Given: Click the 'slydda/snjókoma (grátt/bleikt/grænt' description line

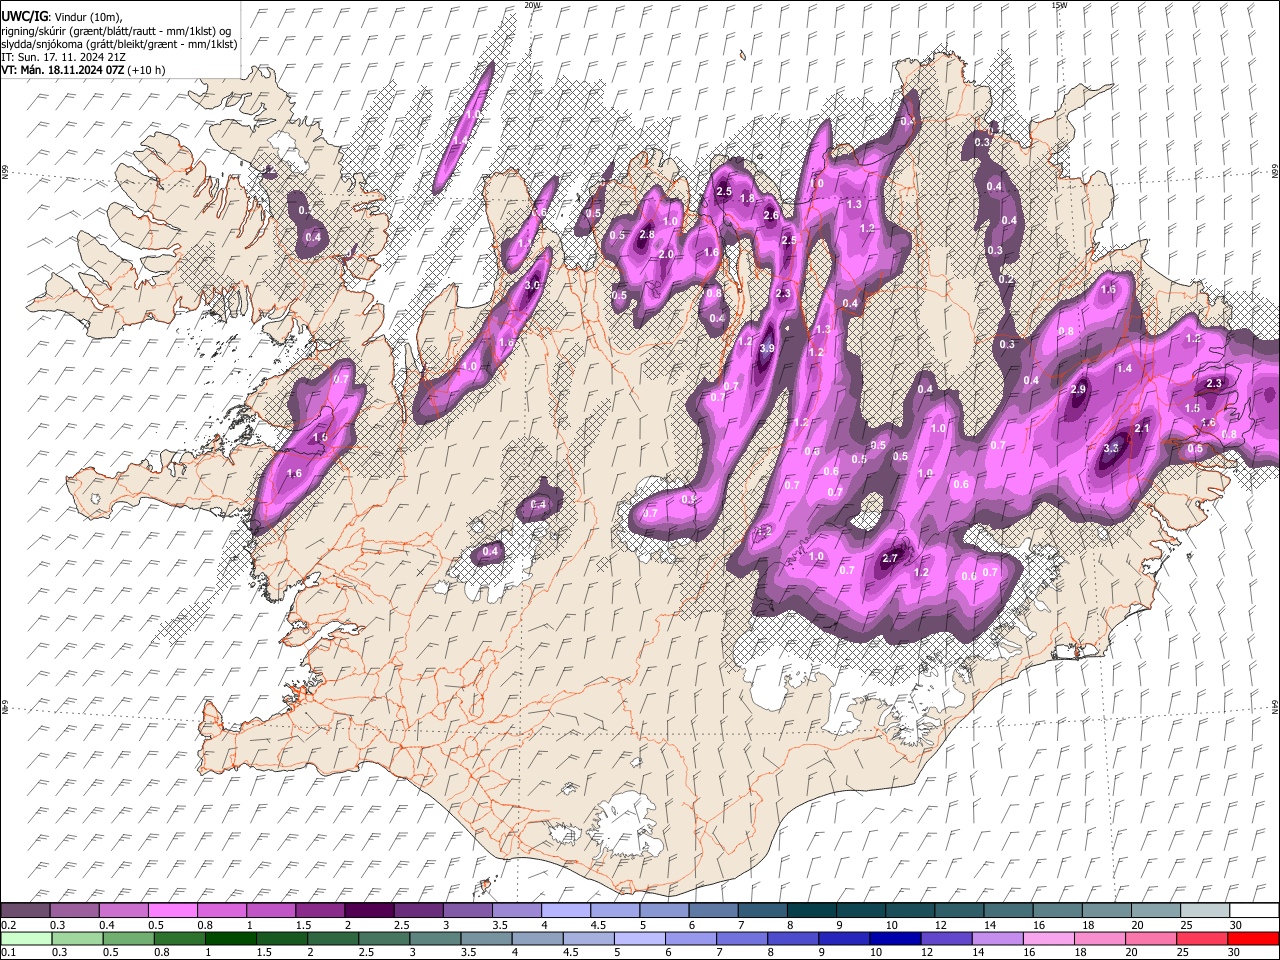Looking at the screenshot, I should point(119,45).
